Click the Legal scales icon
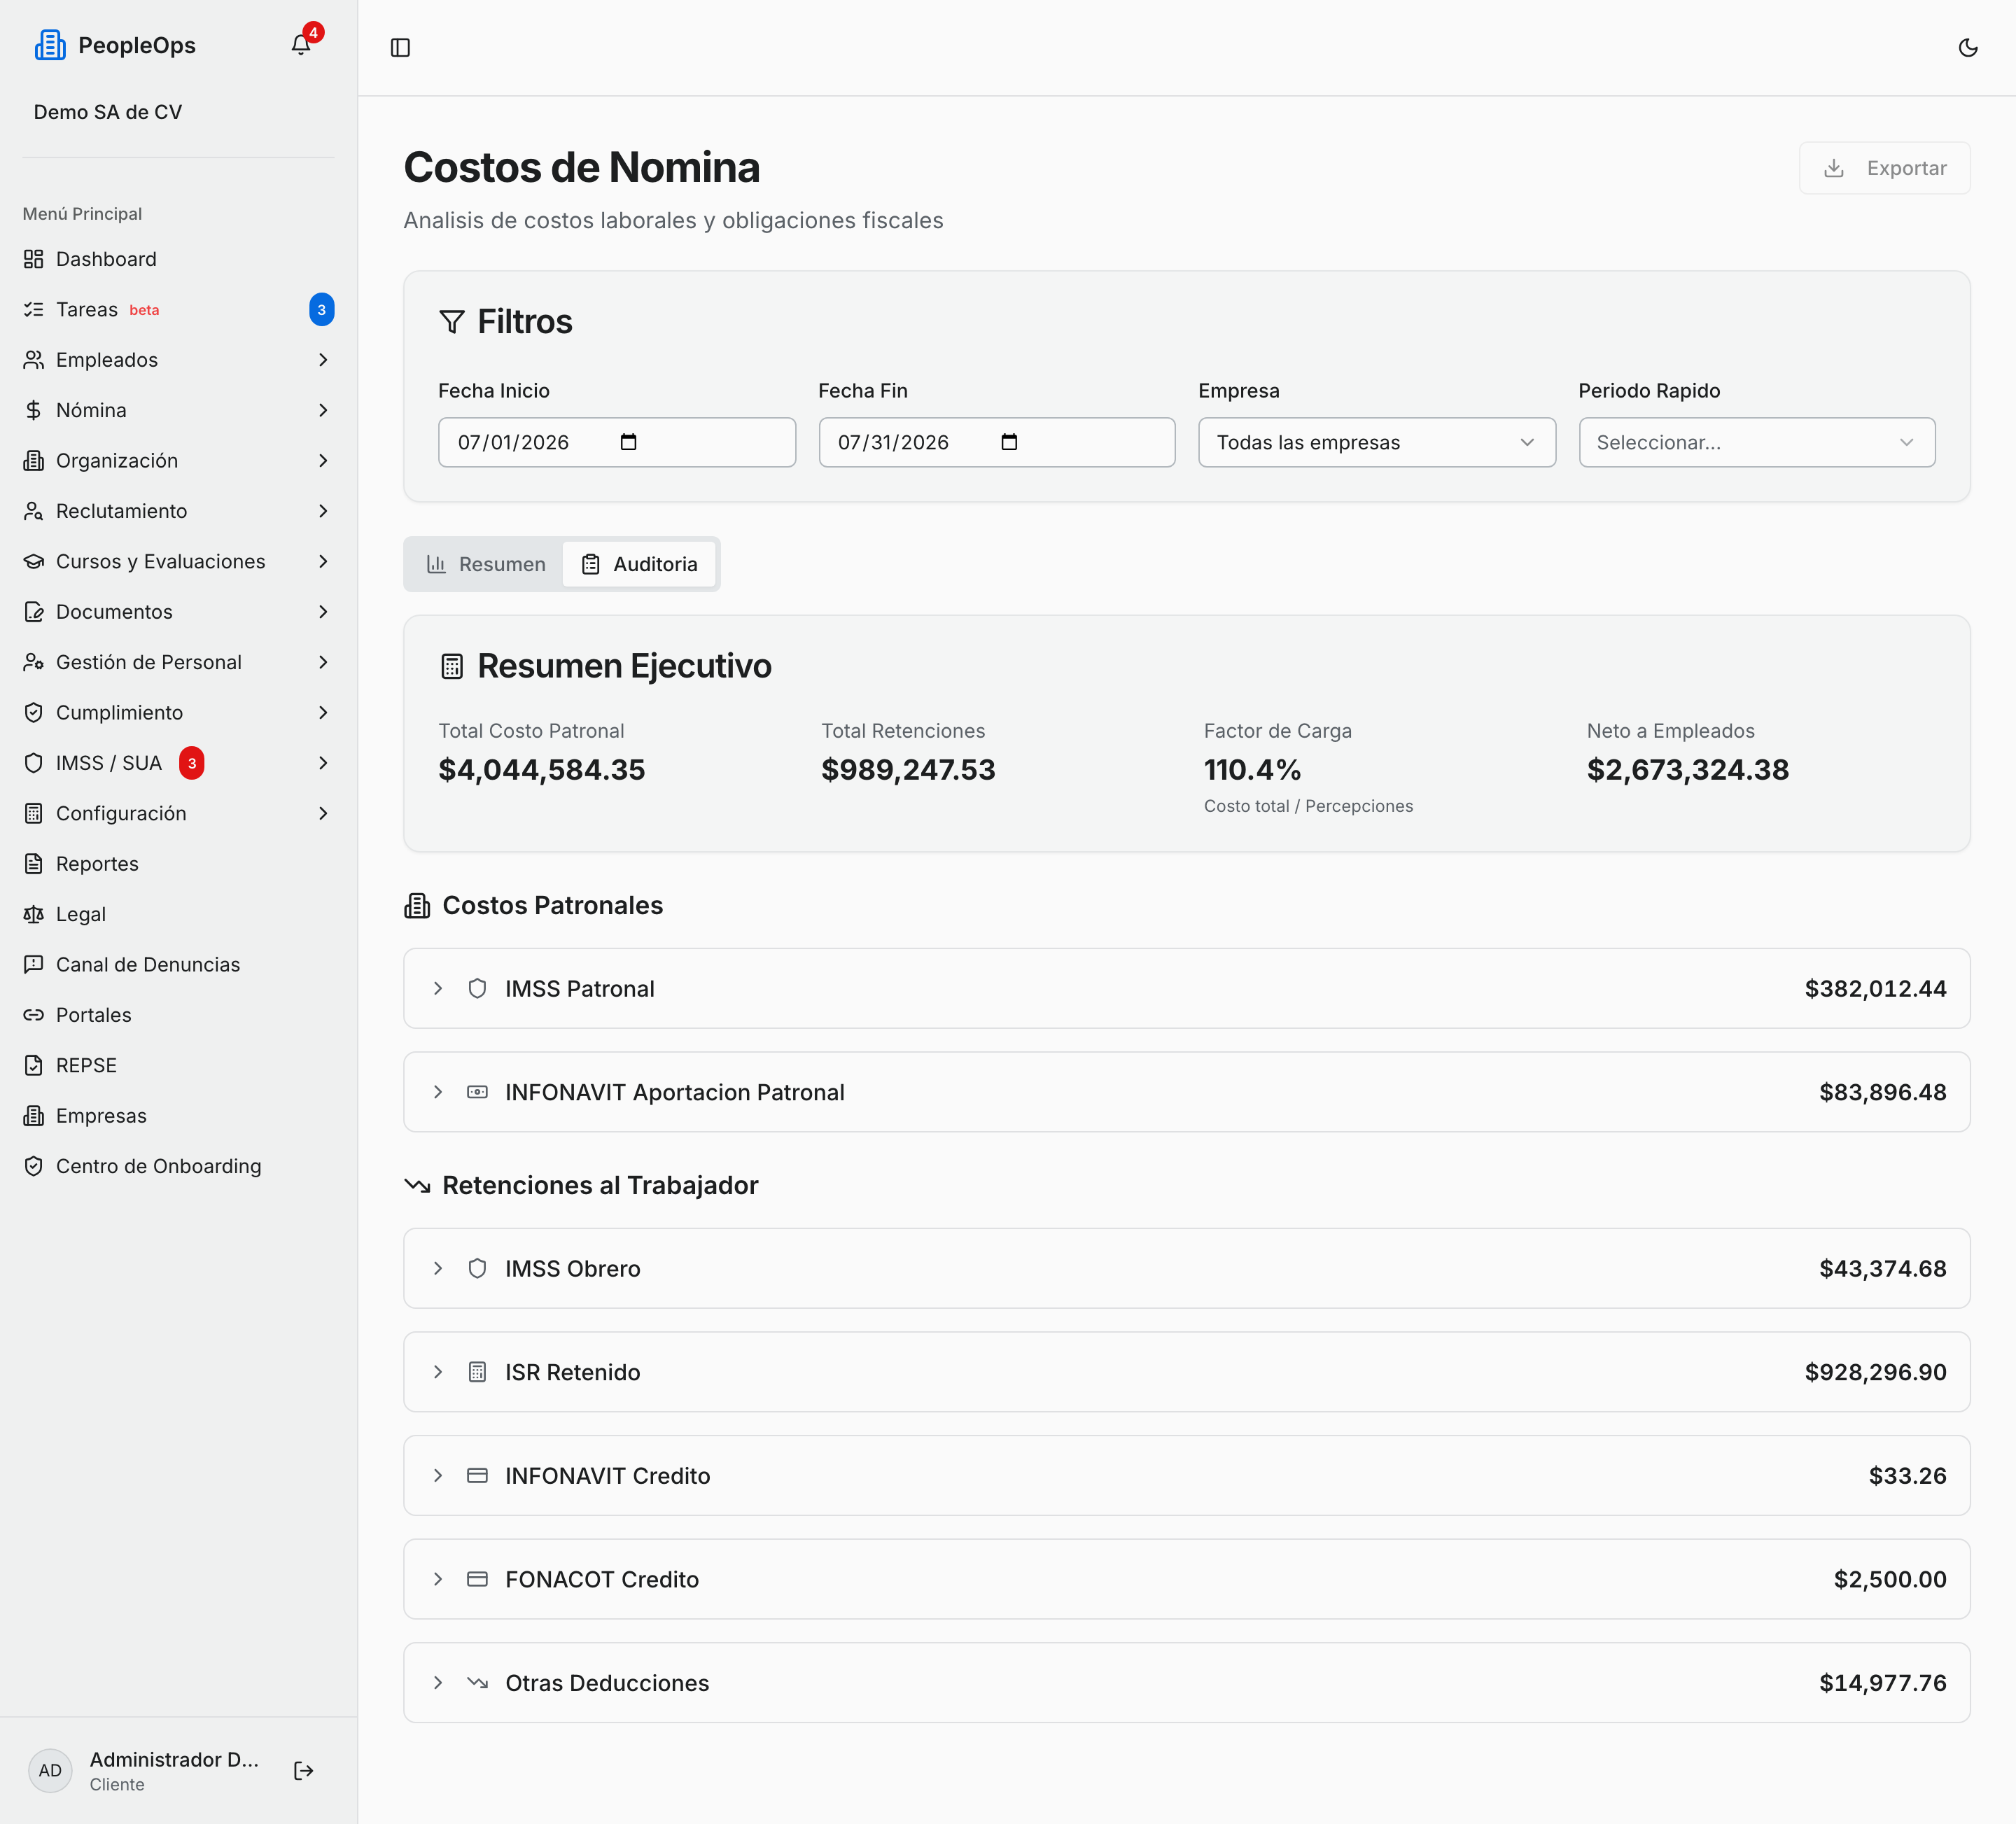Viewport: 2016px width, 1824px height. (x=34, y=914)
